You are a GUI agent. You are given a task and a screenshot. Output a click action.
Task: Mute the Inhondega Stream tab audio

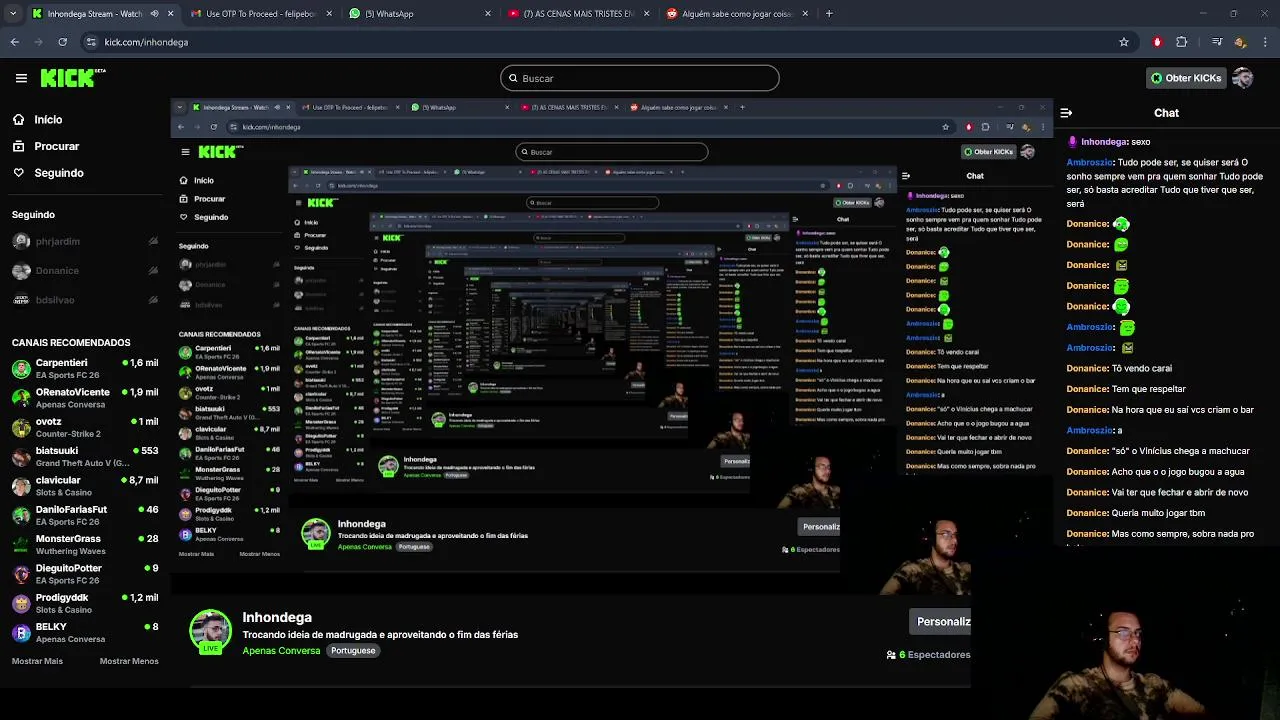[154, 14]
